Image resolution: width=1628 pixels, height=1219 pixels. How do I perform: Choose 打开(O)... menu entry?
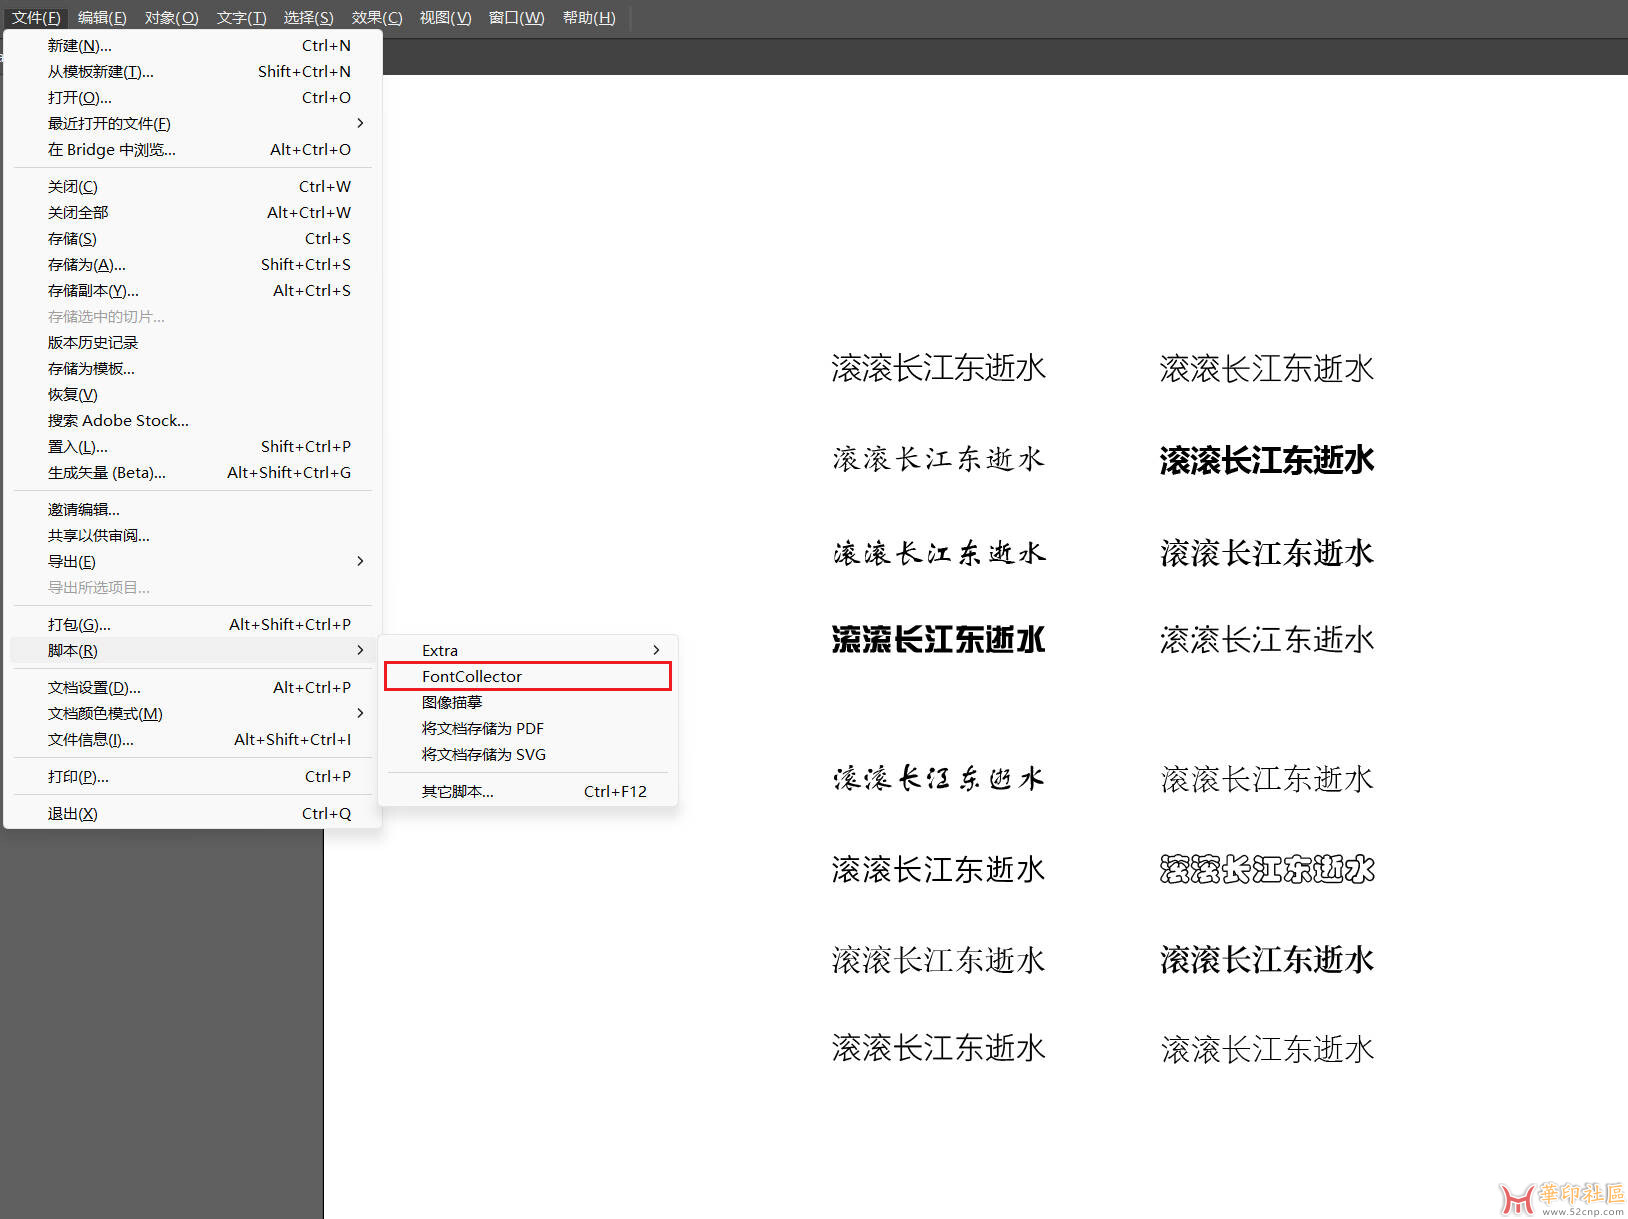click(x=193, y=98)
